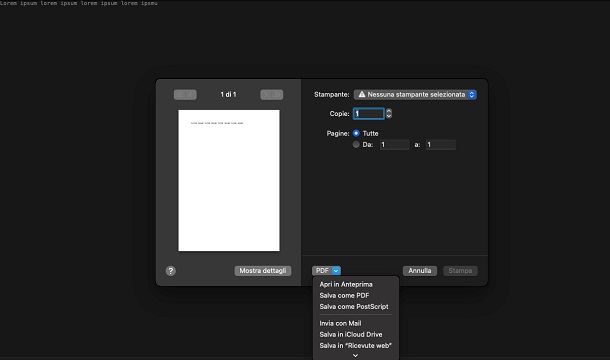Click the Annulla button

(x=420, y=271)
